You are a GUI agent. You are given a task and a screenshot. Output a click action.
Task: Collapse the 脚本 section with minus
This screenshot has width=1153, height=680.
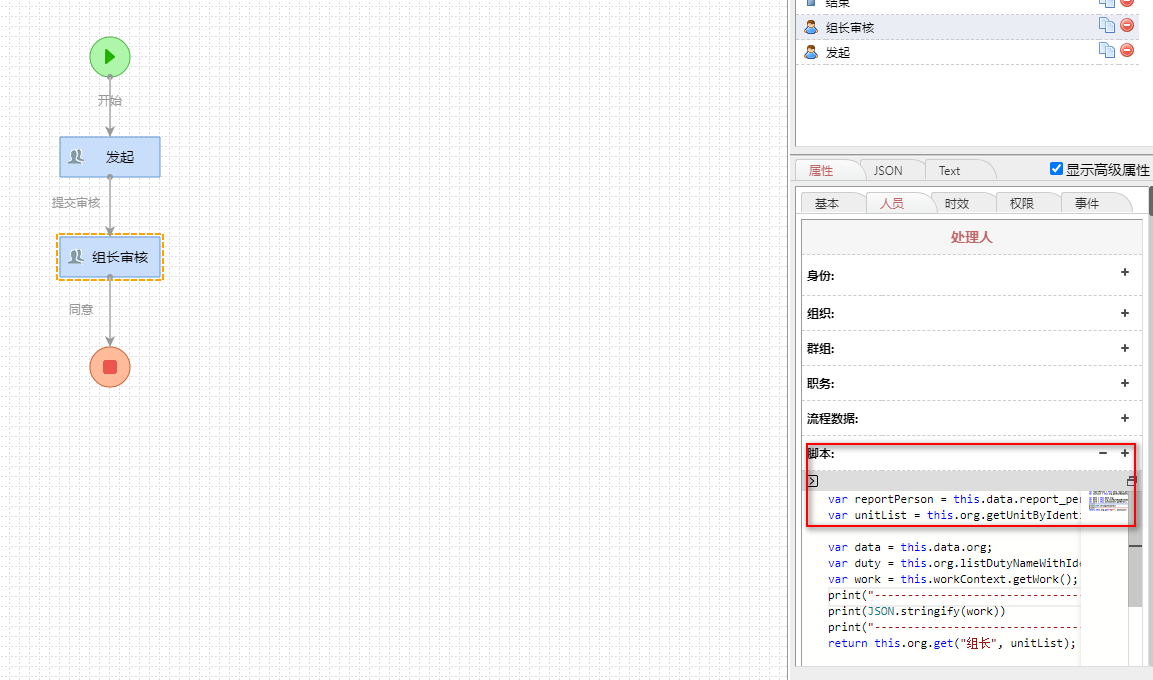point(1103,453)
